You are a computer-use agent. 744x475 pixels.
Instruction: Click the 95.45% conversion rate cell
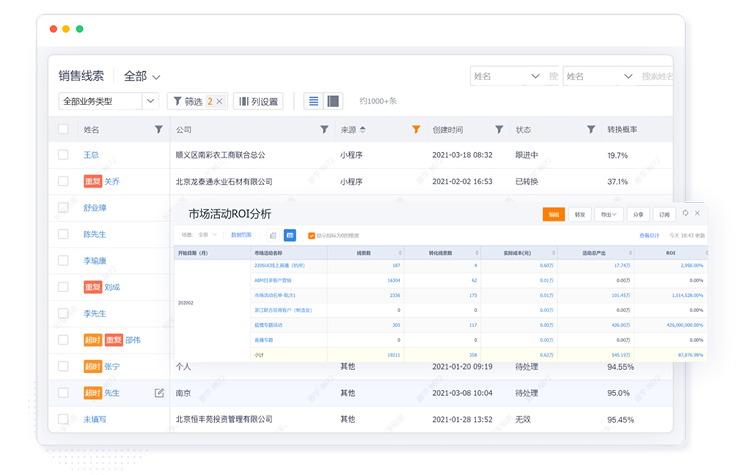point(621,420)
